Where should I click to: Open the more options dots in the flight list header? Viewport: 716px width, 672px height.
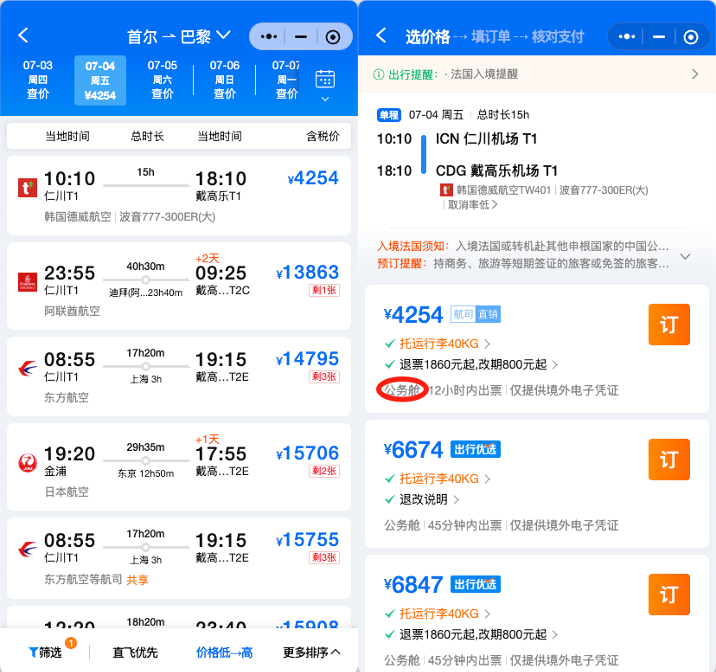coord(268,37)
